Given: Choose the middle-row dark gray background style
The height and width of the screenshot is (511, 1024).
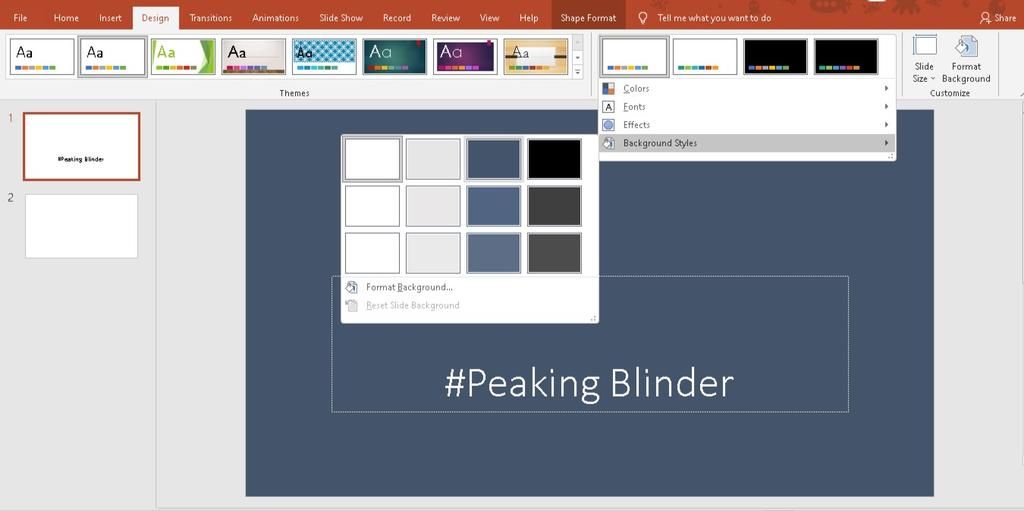Looking at the screenshot, I should tap(554, 206).
